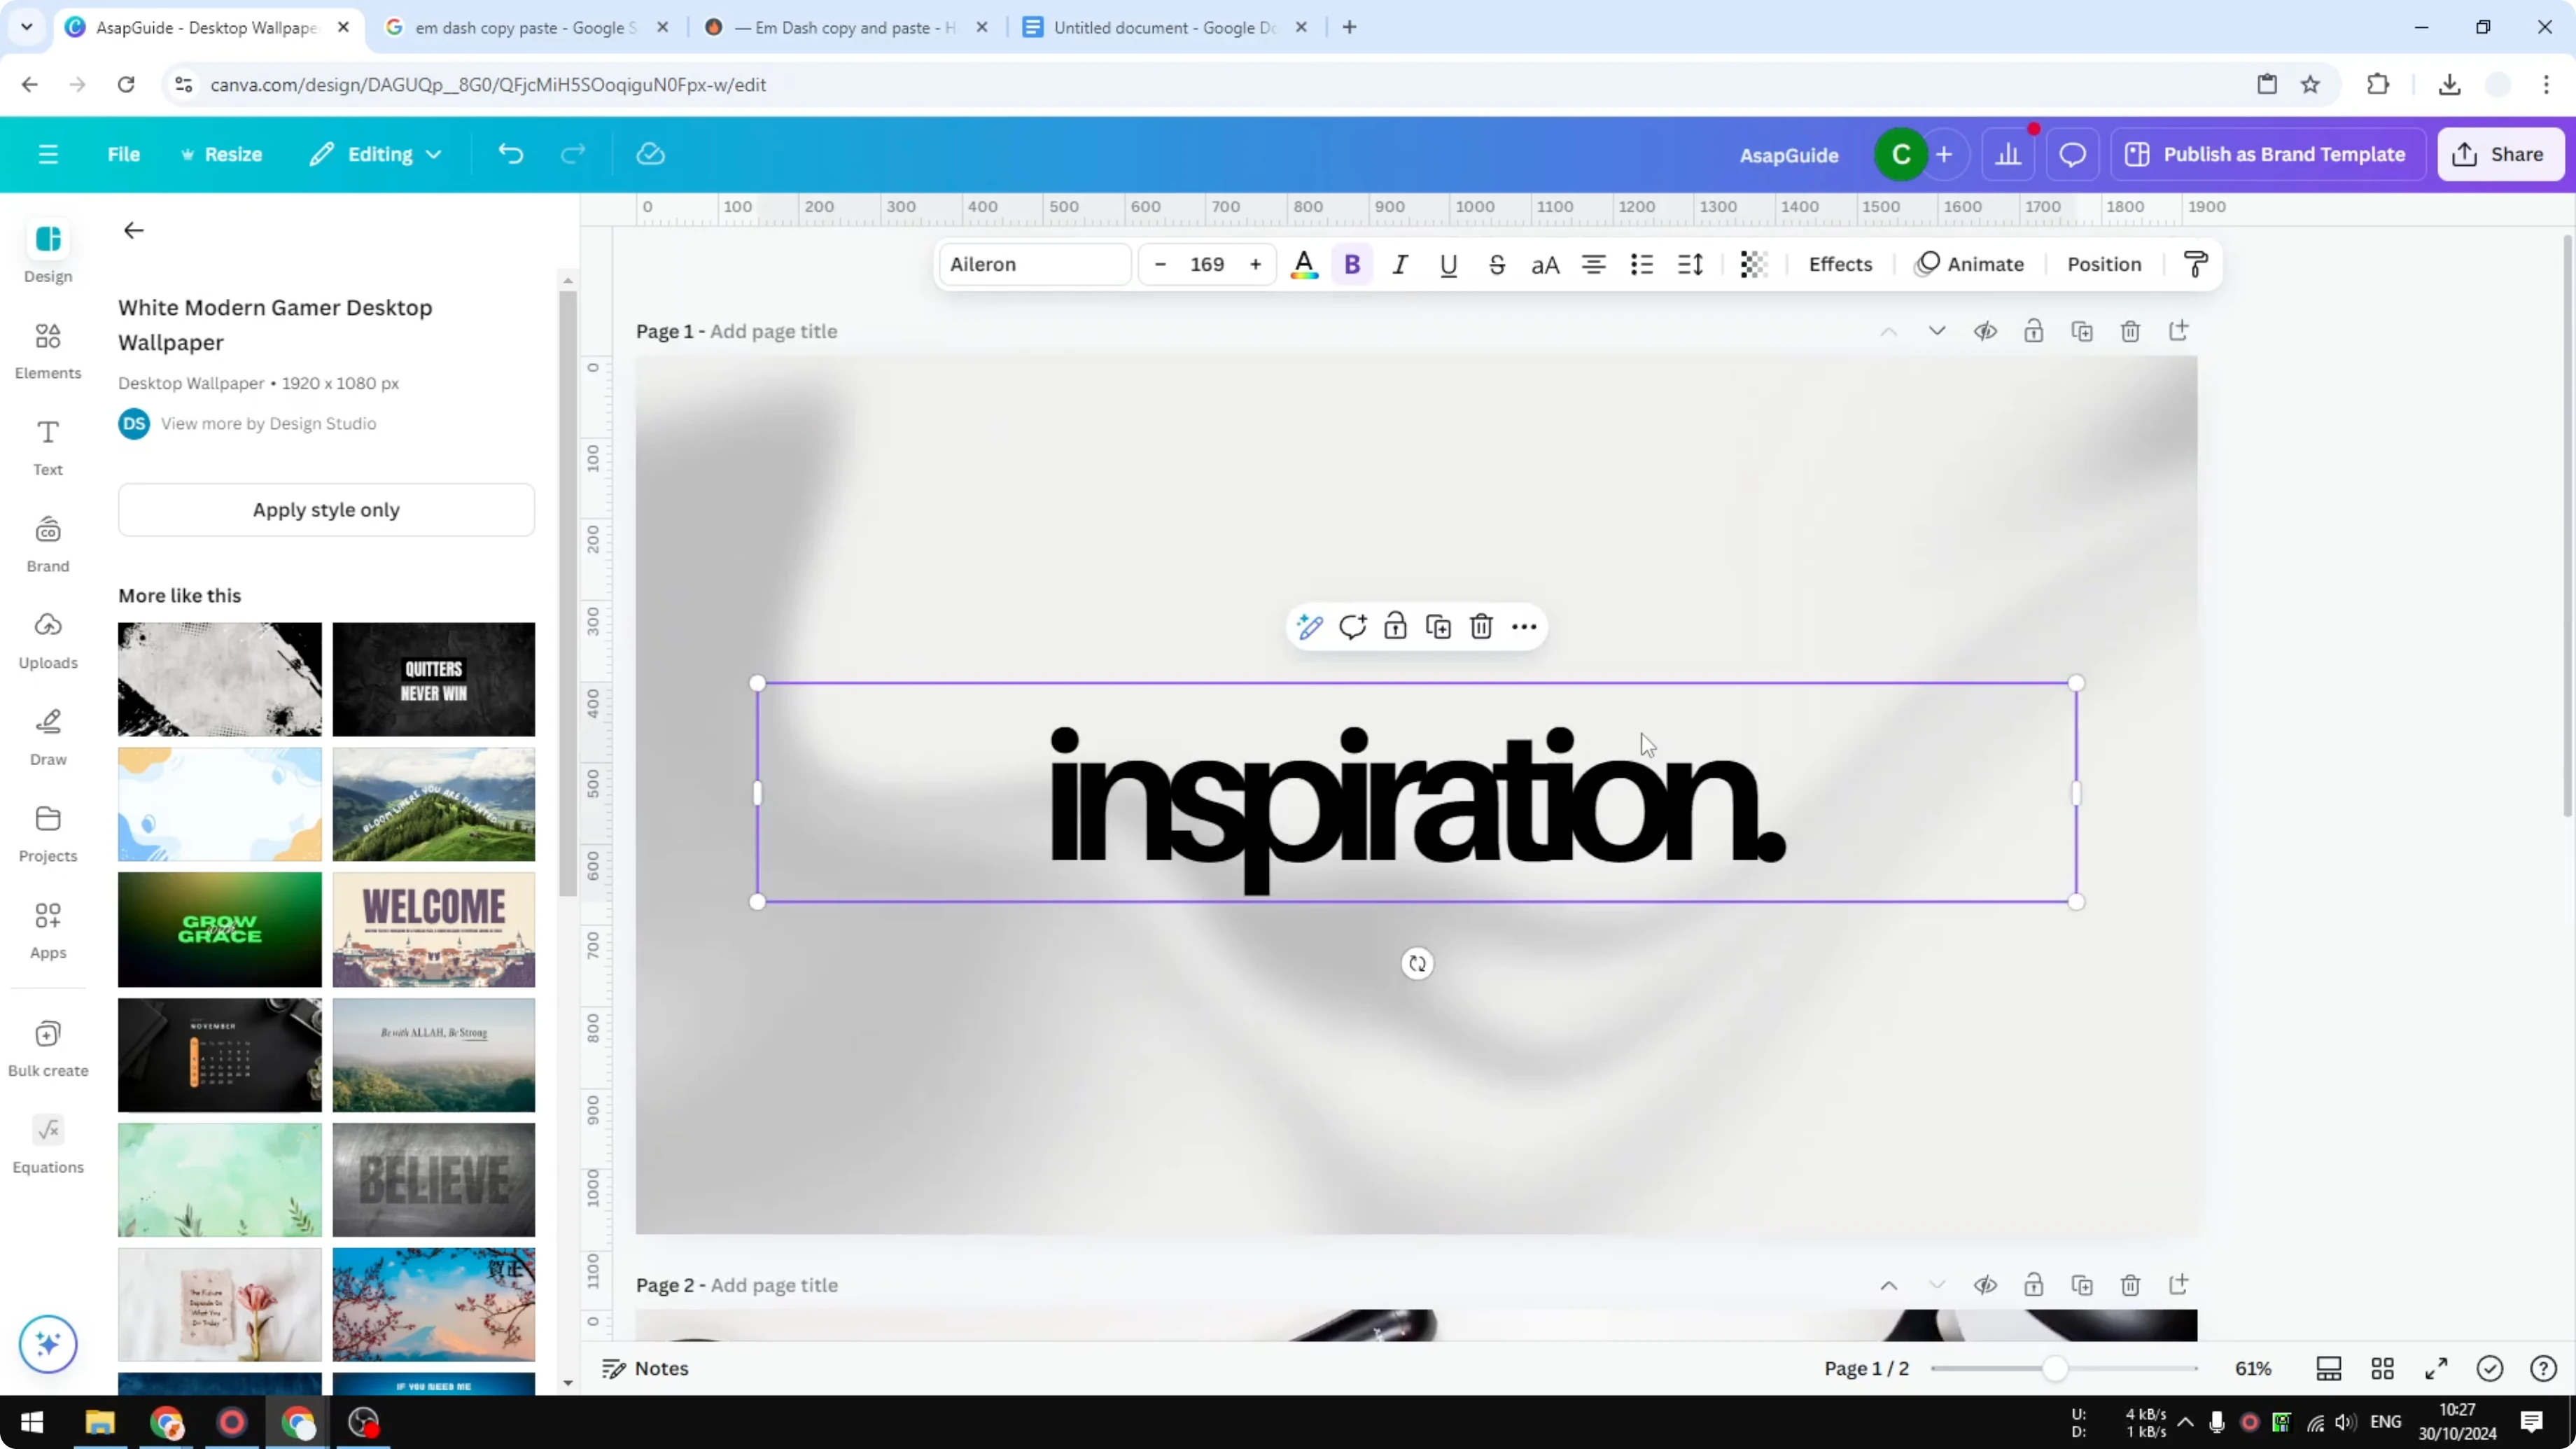Screen dimensions: 2576x1449
Task: Collapse Page 1 with the down chevron
Action: pyautogui.click(x=1937, y=331)
